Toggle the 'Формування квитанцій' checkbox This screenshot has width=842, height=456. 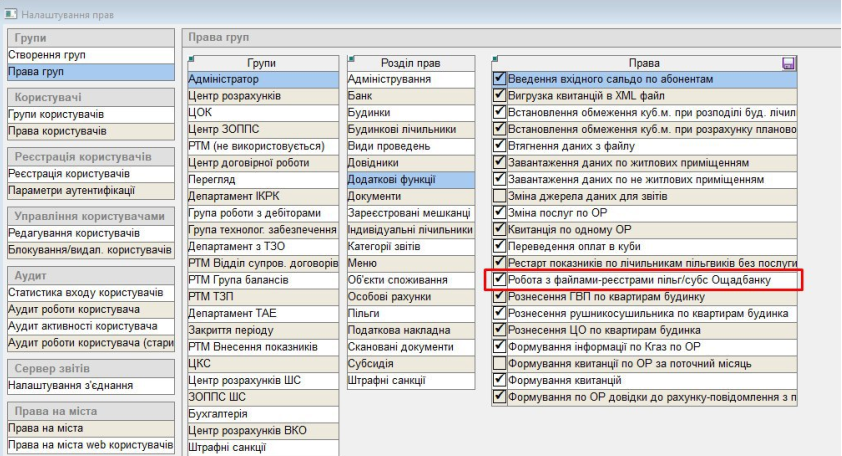point(500,381)
